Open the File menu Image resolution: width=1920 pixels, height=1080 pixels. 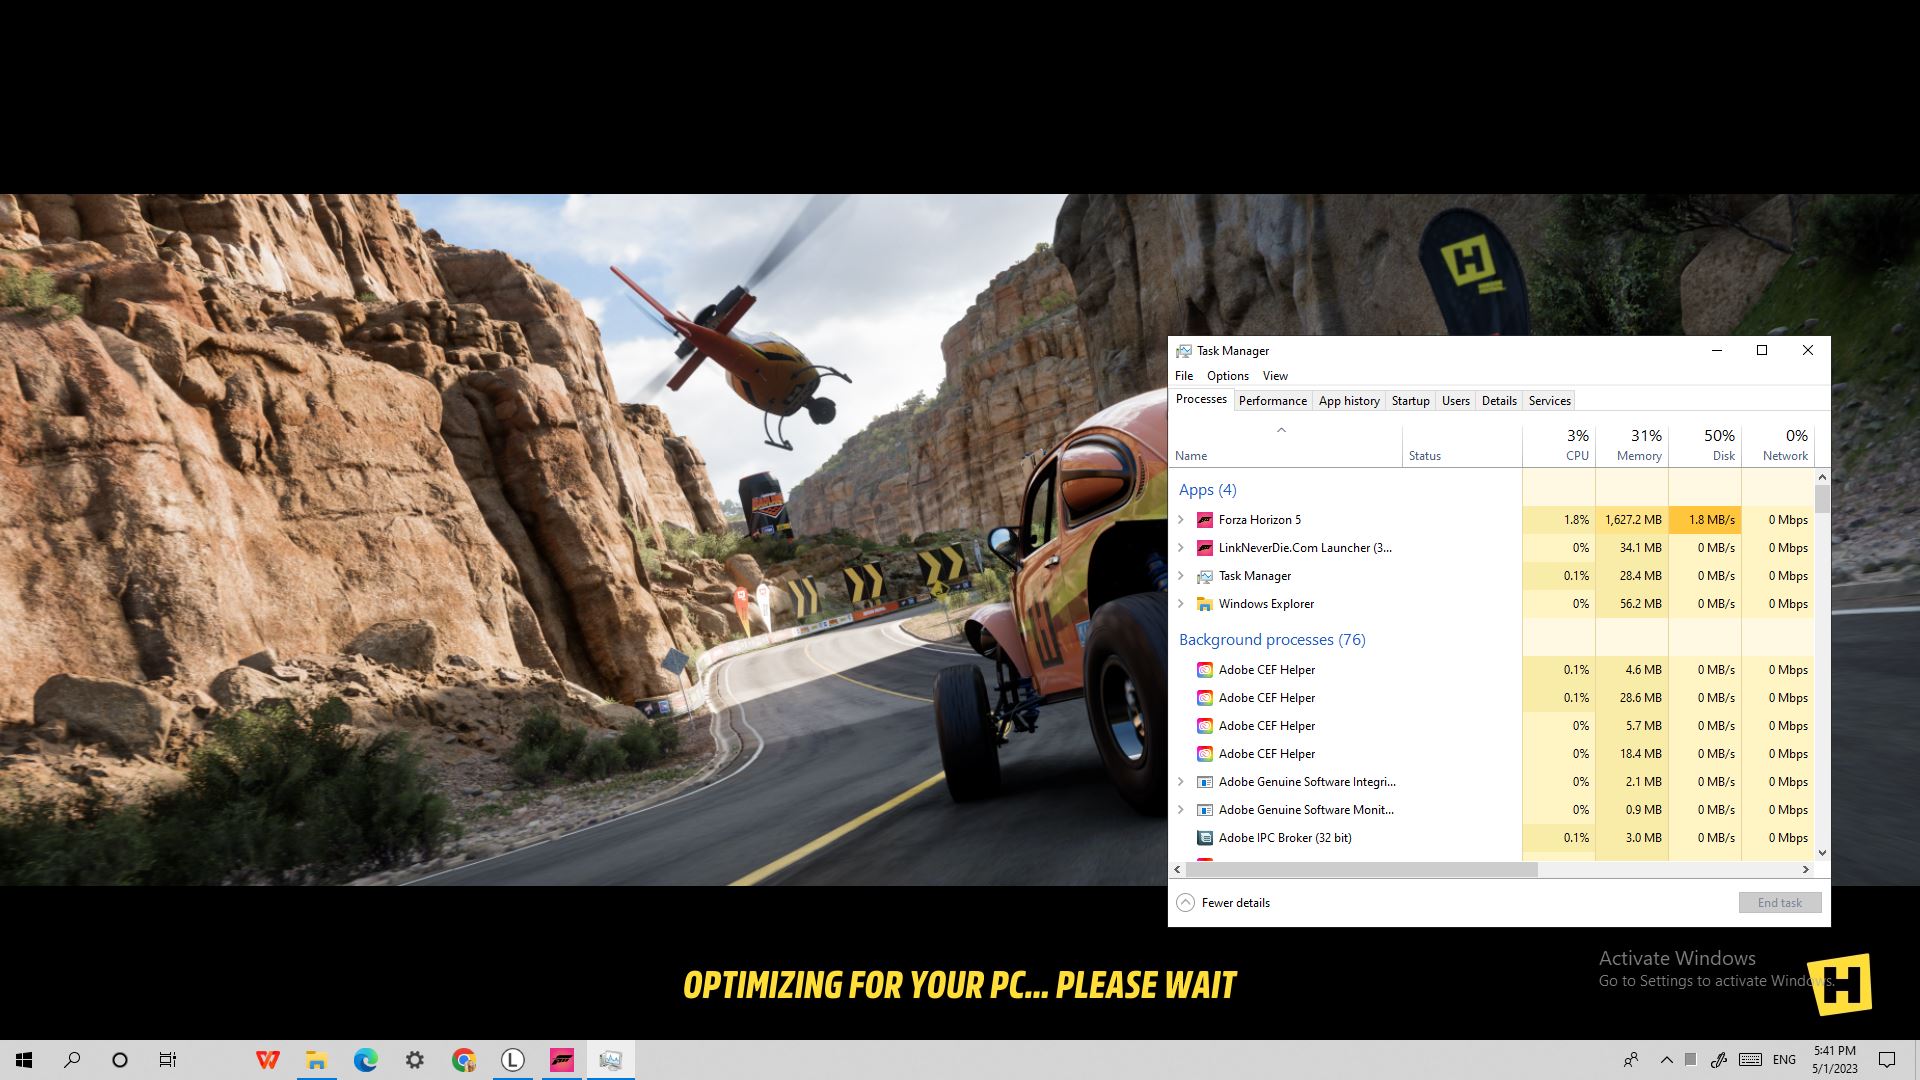pos(1184,376)
